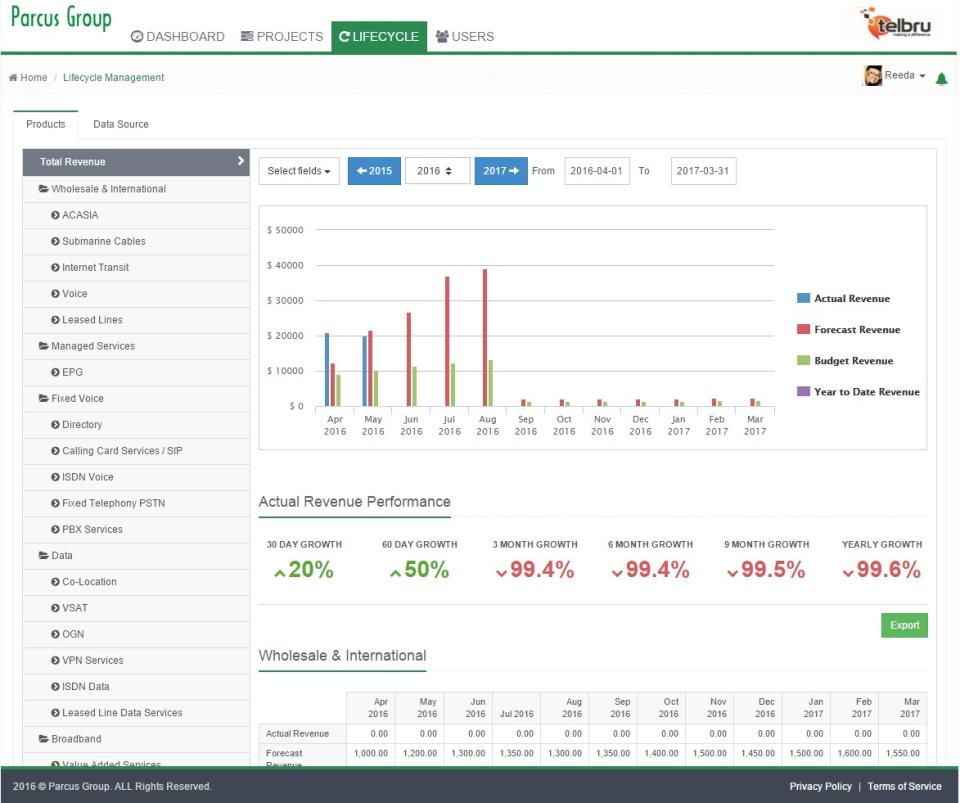The width and height of the screenshot is (960, 803).
Task: Open the Terms of Service link
Action: (x=904, y=786)
